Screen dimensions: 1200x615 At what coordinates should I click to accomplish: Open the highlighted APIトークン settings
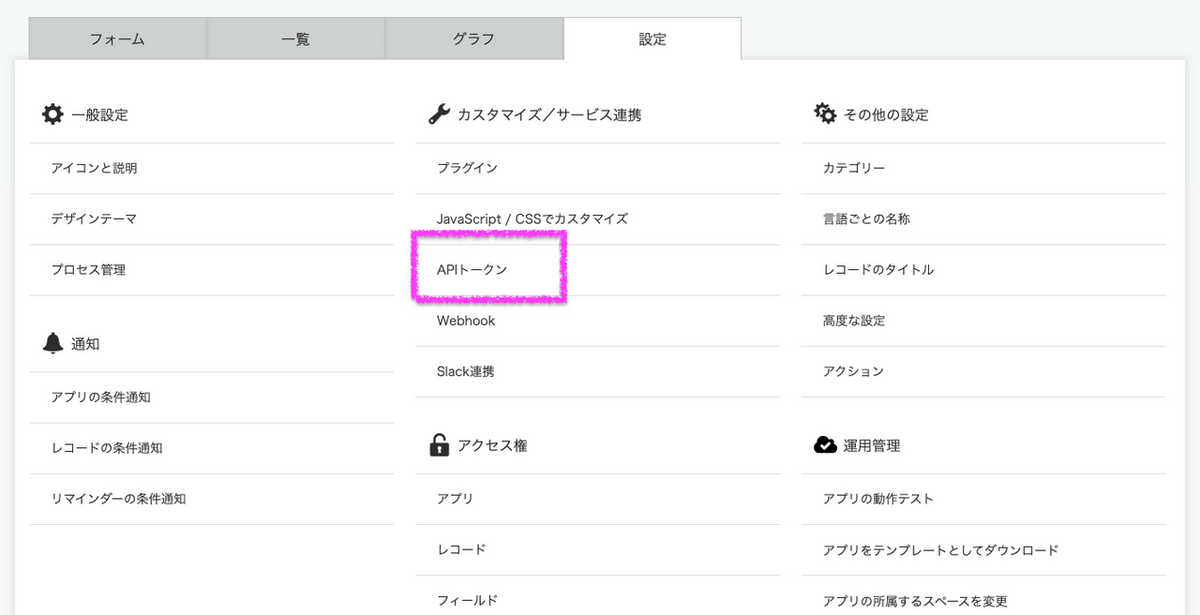(471, 269)
